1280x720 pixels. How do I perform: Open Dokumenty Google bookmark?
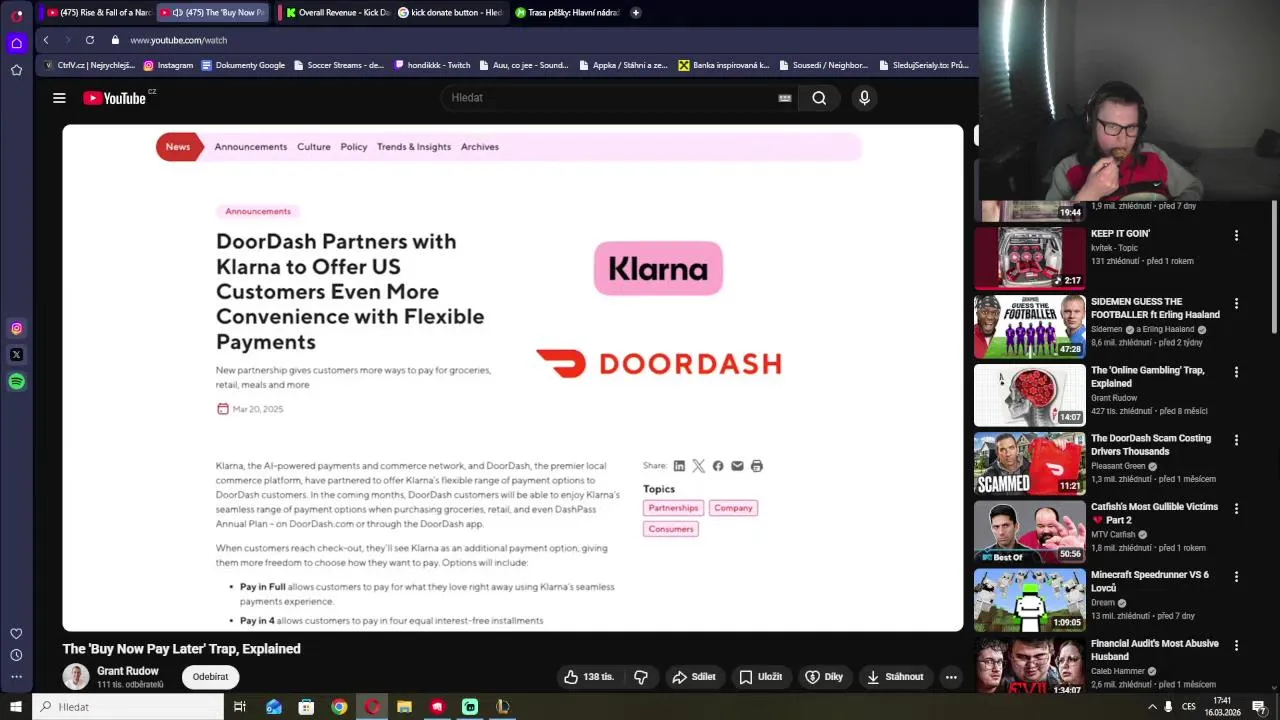pos(243,65)
